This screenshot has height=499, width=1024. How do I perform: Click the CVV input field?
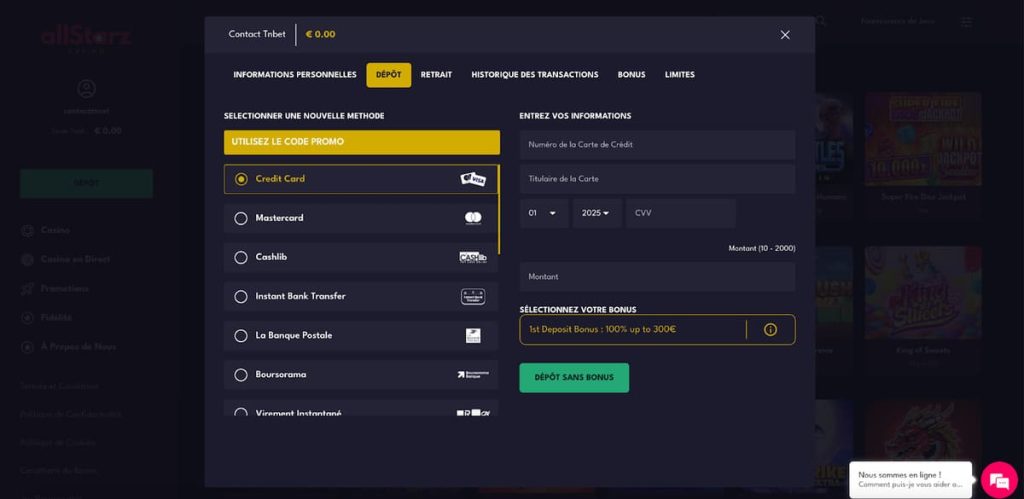680,214
